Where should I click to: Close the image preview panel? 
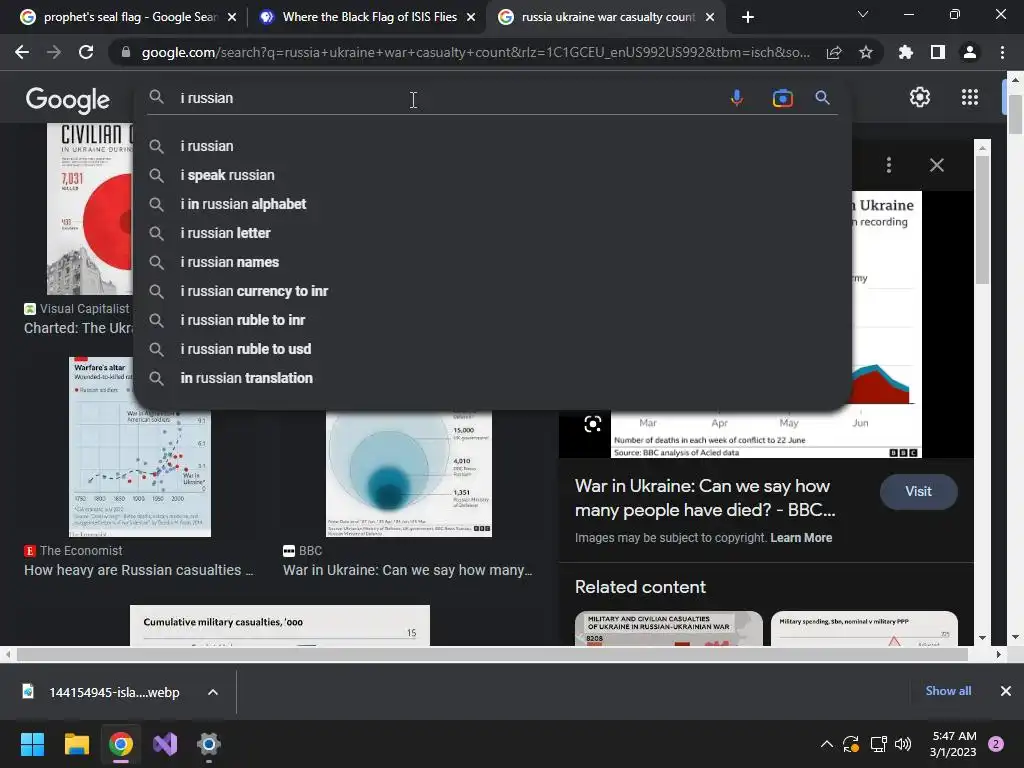(x=937, y=165)
